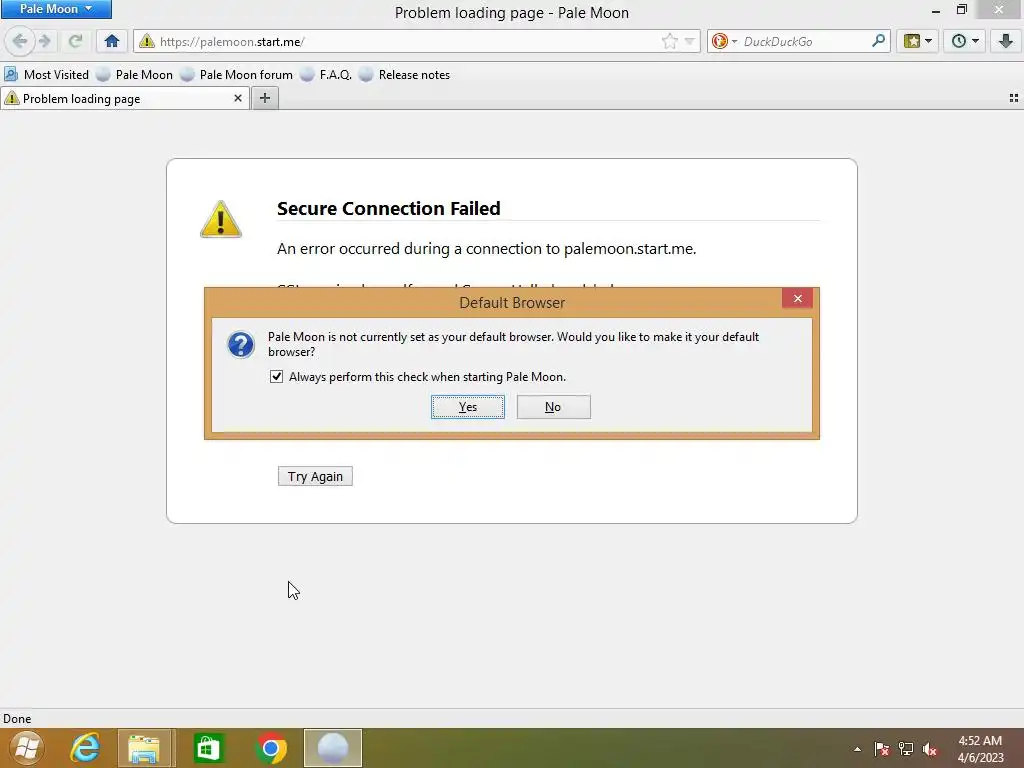
Task: Click the search magnifier icon
Action: (x=878, y=41)
